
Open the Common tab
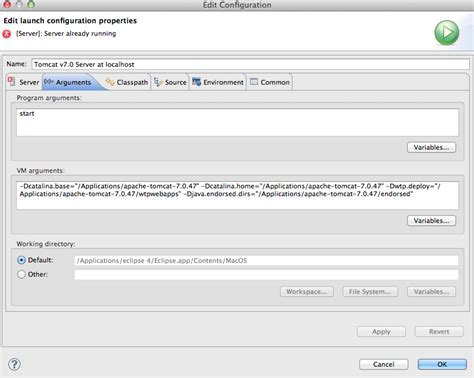pyautogui.click(x=270, y=82)
